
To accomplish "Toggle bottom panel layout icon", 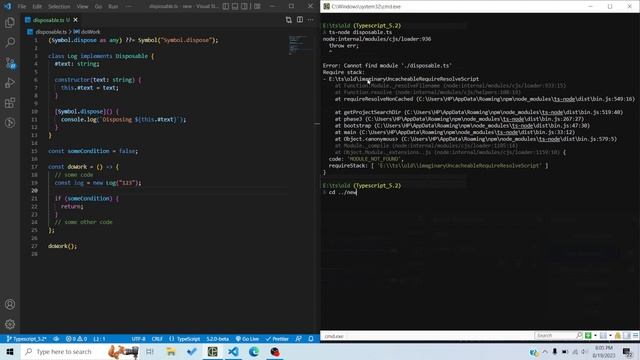I will tap(235, 7).
